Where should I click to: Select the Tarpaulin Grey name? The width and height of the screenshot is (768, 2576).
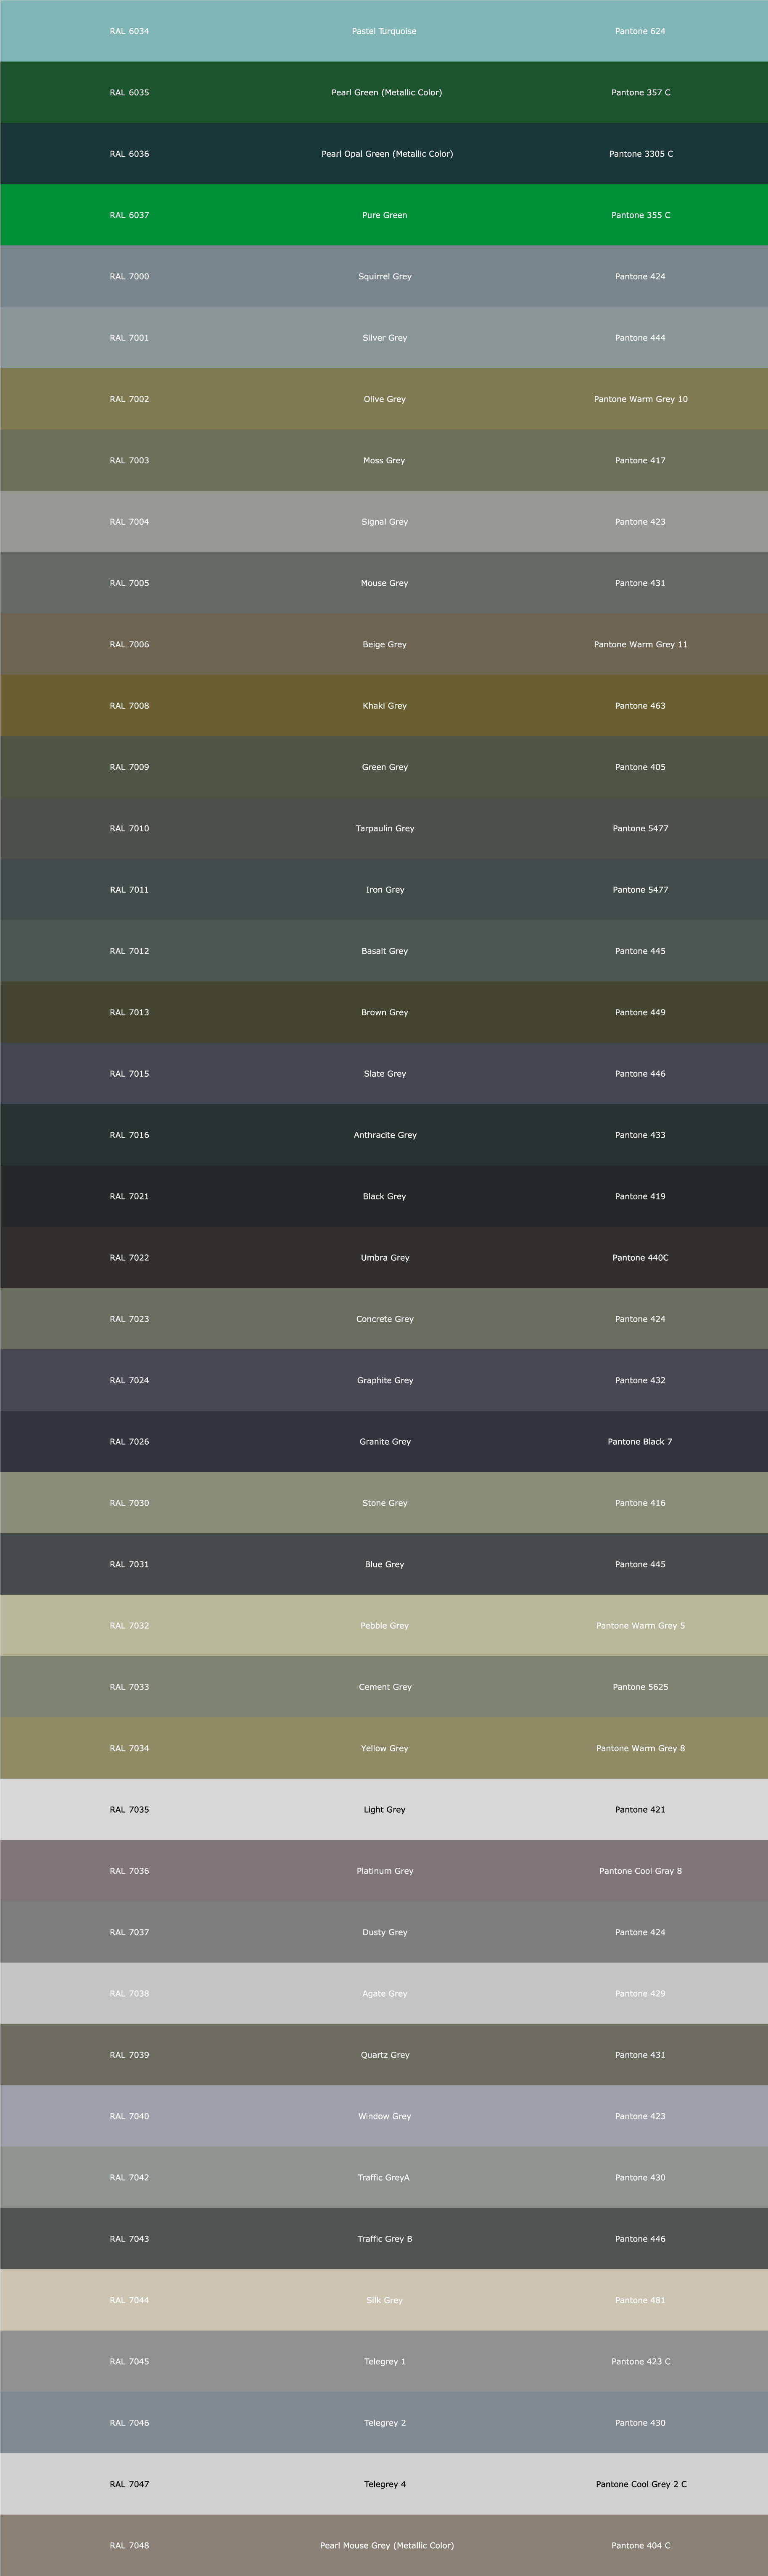coord(385,828)
